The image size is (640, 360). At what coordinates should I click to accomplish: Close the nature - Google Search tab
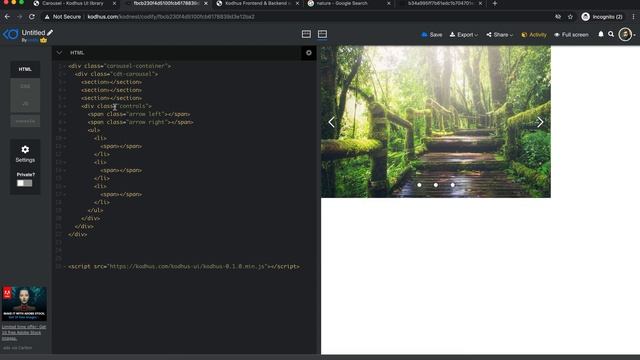click(x=389, y=3)
